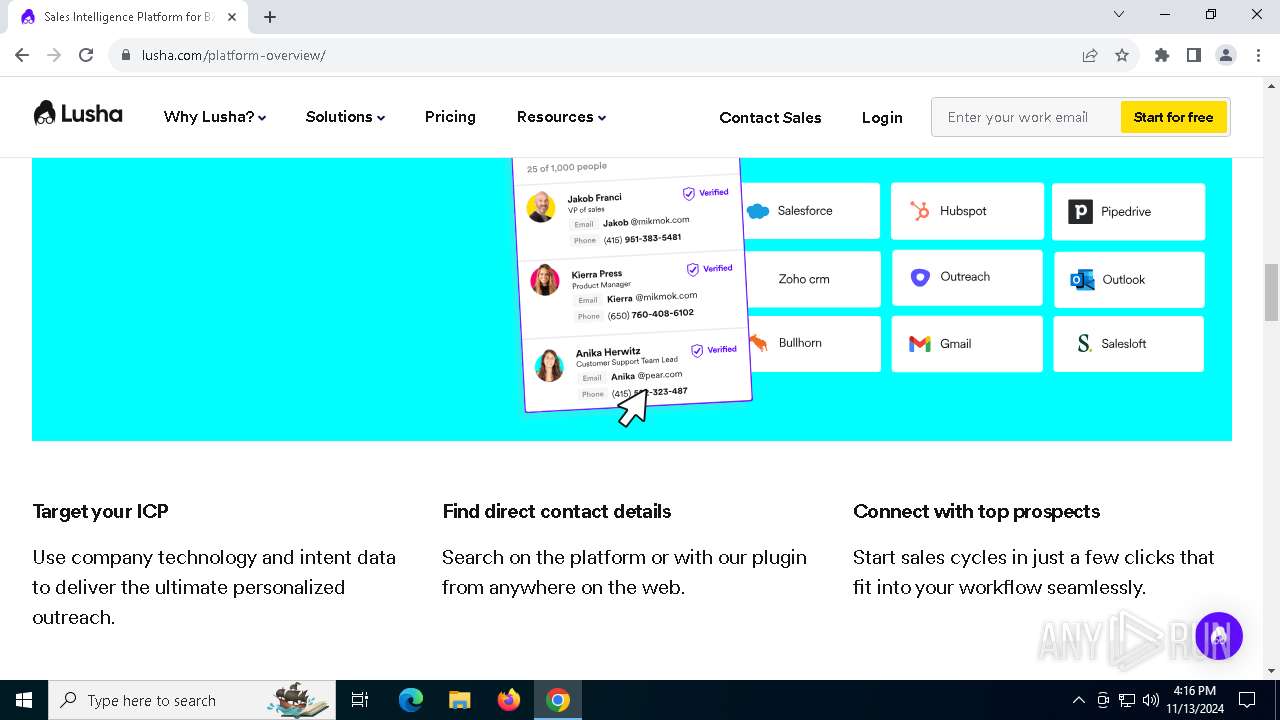This screenshot has height=720, width=1280.
Task: Expand the Solutions menu
Action: (x=345, y=117)
